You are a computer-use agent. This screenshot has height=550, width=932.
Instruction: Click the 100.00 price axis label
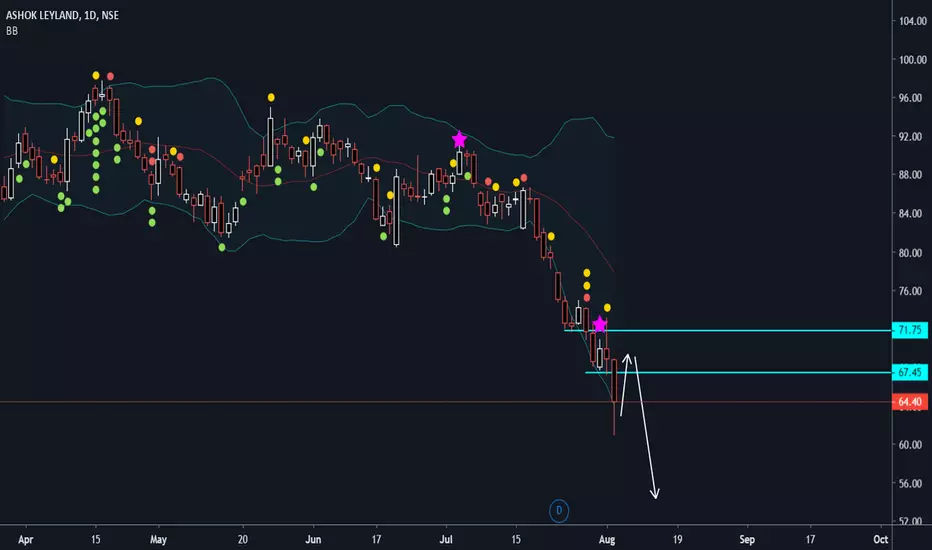pos(912,59)
